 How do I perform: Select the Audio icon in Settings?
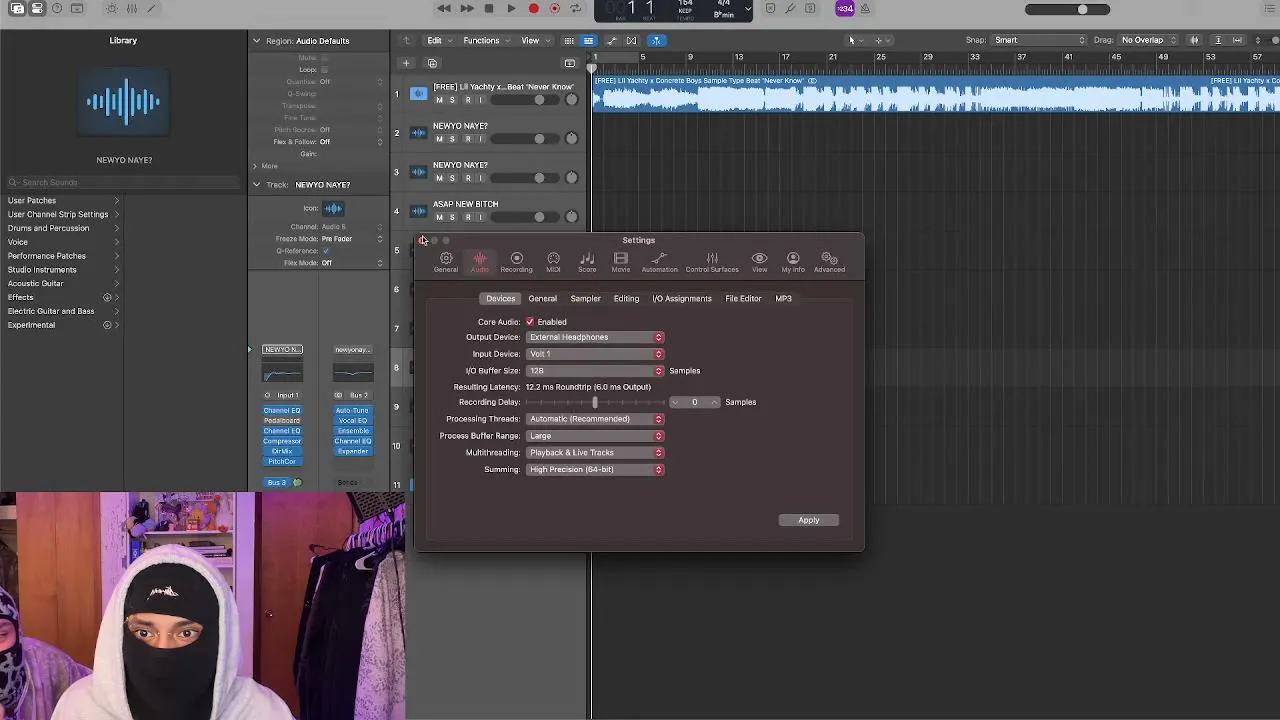480,262
